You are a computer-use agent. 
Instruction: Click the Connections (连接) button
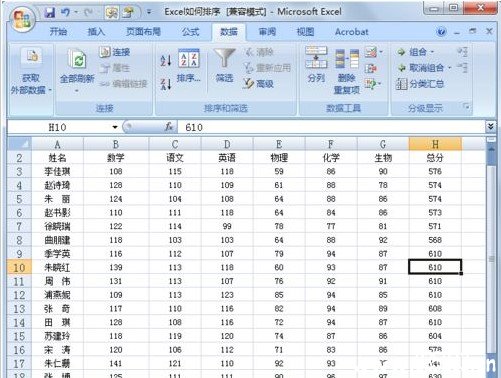point(115,52)
